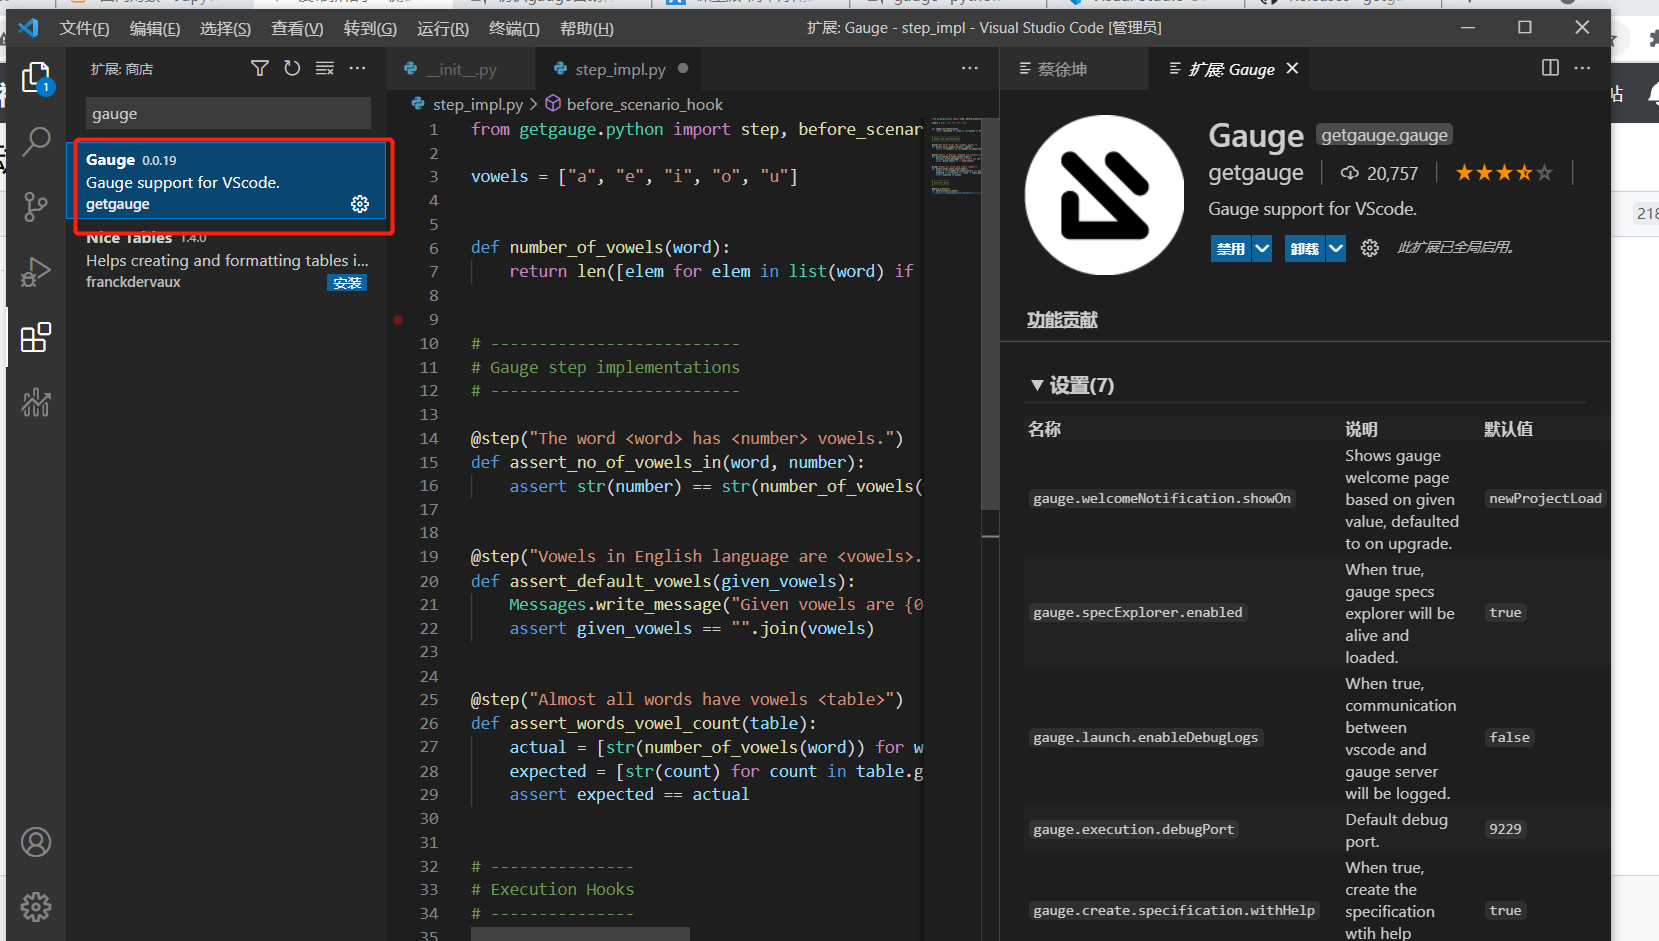The image size is (1659, 941).
Task: Click the Accounts icon in activity bar
Action: 36,843
